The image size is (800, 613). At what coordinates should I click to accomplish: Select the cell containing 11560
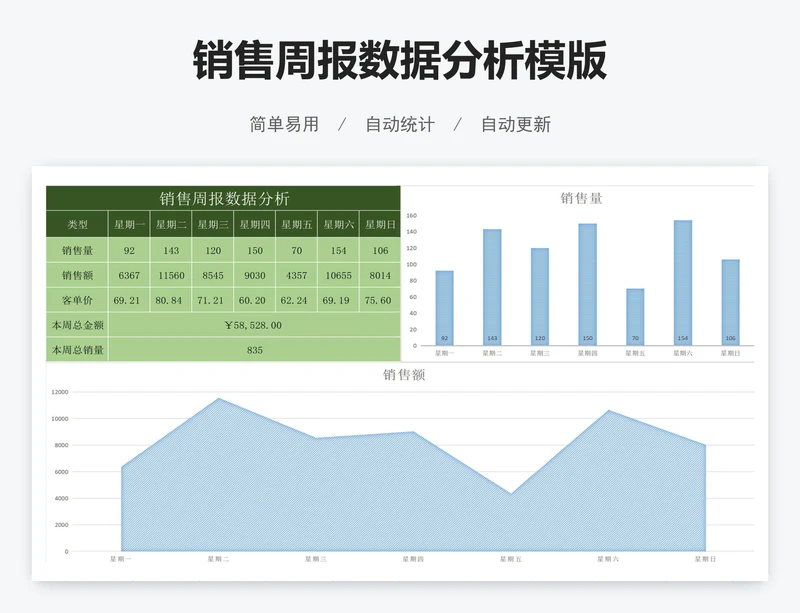(x=170, y=273)
